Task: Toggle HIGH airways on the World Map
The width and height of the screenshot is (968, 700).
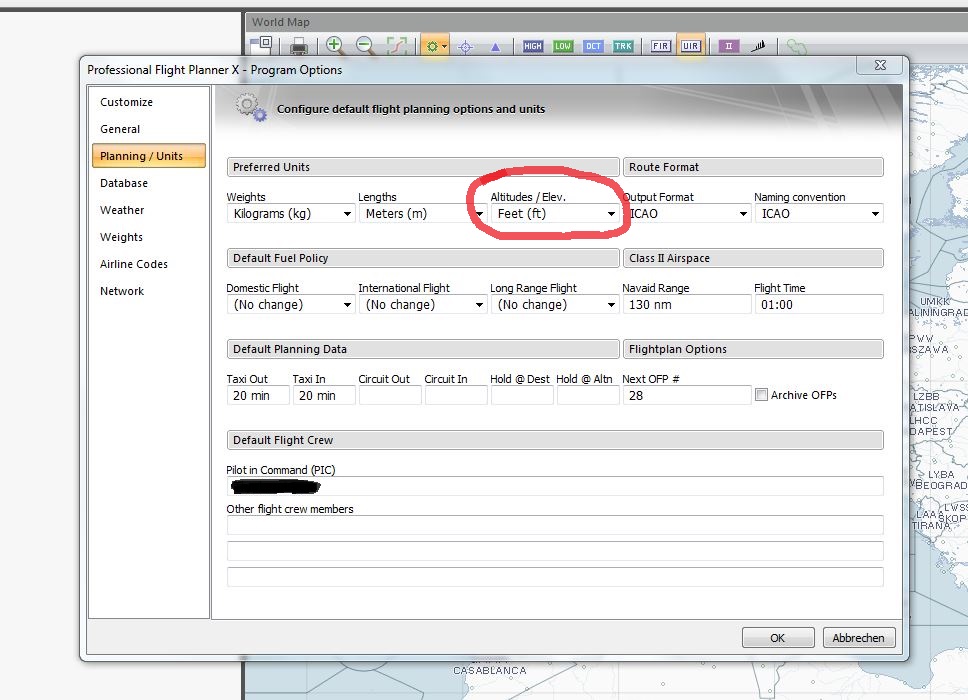Action: coord(532,46)
